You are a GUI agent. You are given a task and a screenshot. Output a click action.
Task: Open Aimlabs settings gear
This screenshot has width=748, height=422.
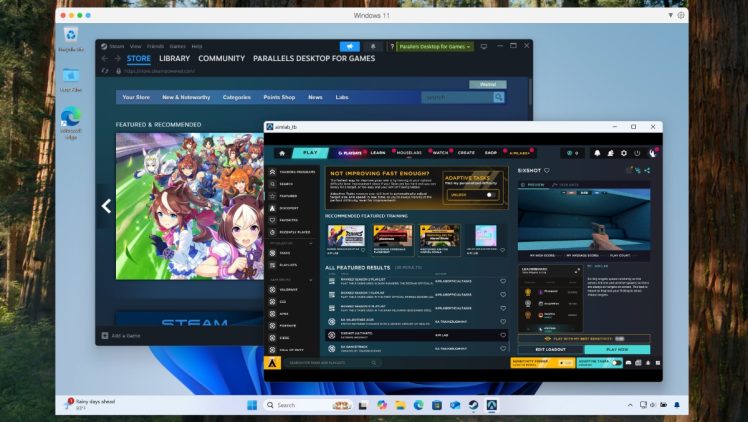[x=622, y=153]
